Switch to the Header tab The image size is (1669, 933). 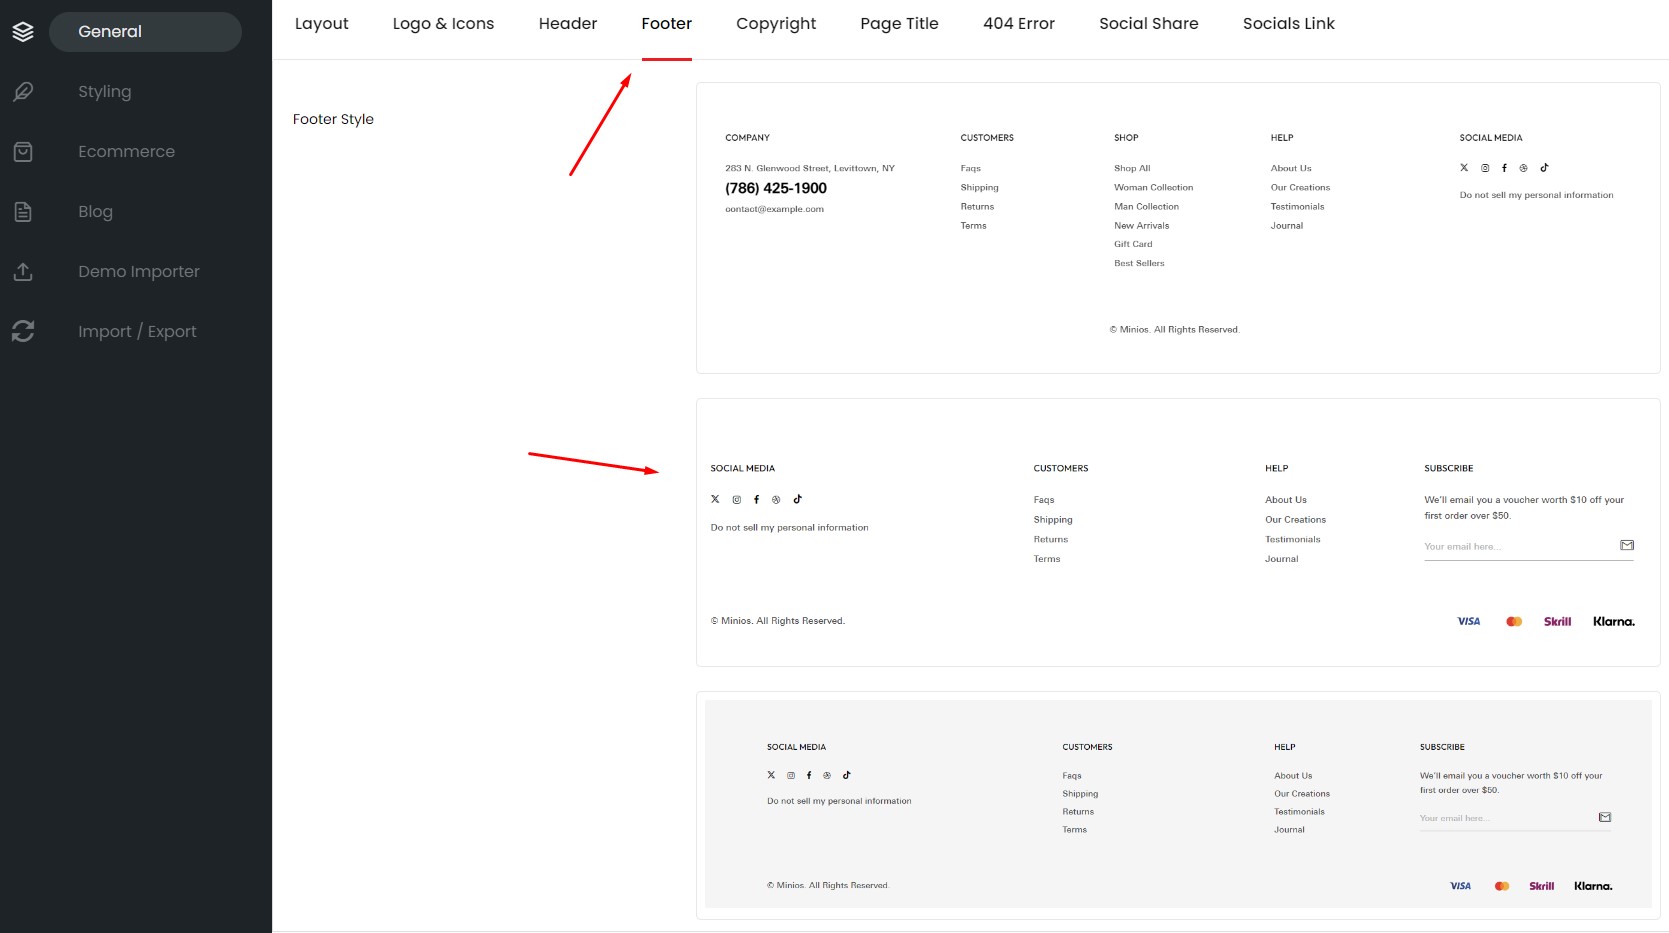[568, 24]
